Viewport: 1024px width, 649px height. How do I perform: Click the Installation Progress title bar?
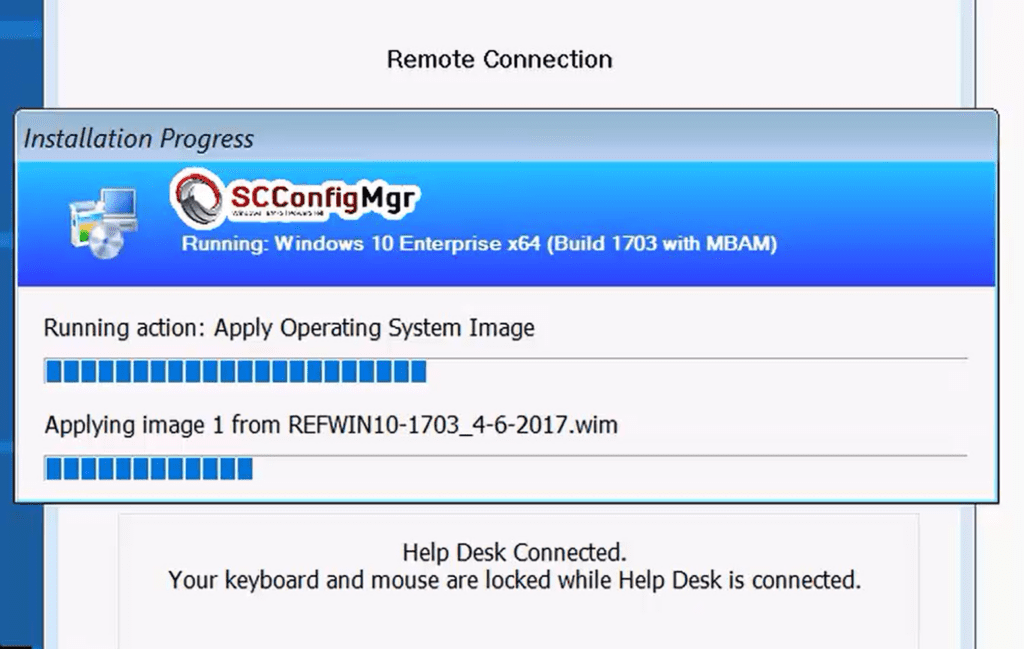[x=506, y=138]
